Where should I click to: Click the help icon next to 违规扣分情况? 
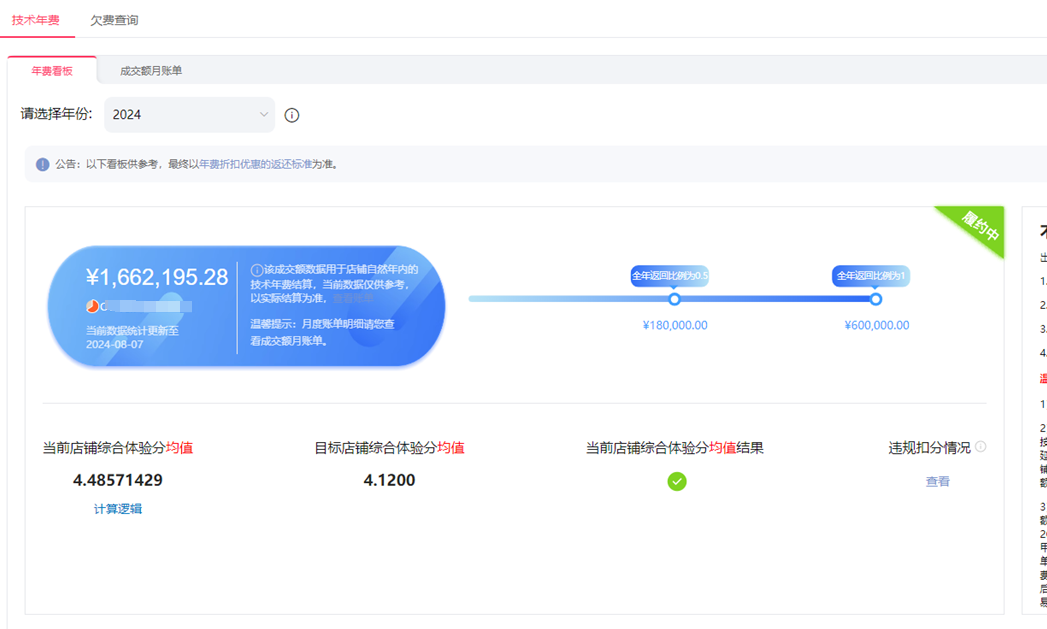(981, 447)
